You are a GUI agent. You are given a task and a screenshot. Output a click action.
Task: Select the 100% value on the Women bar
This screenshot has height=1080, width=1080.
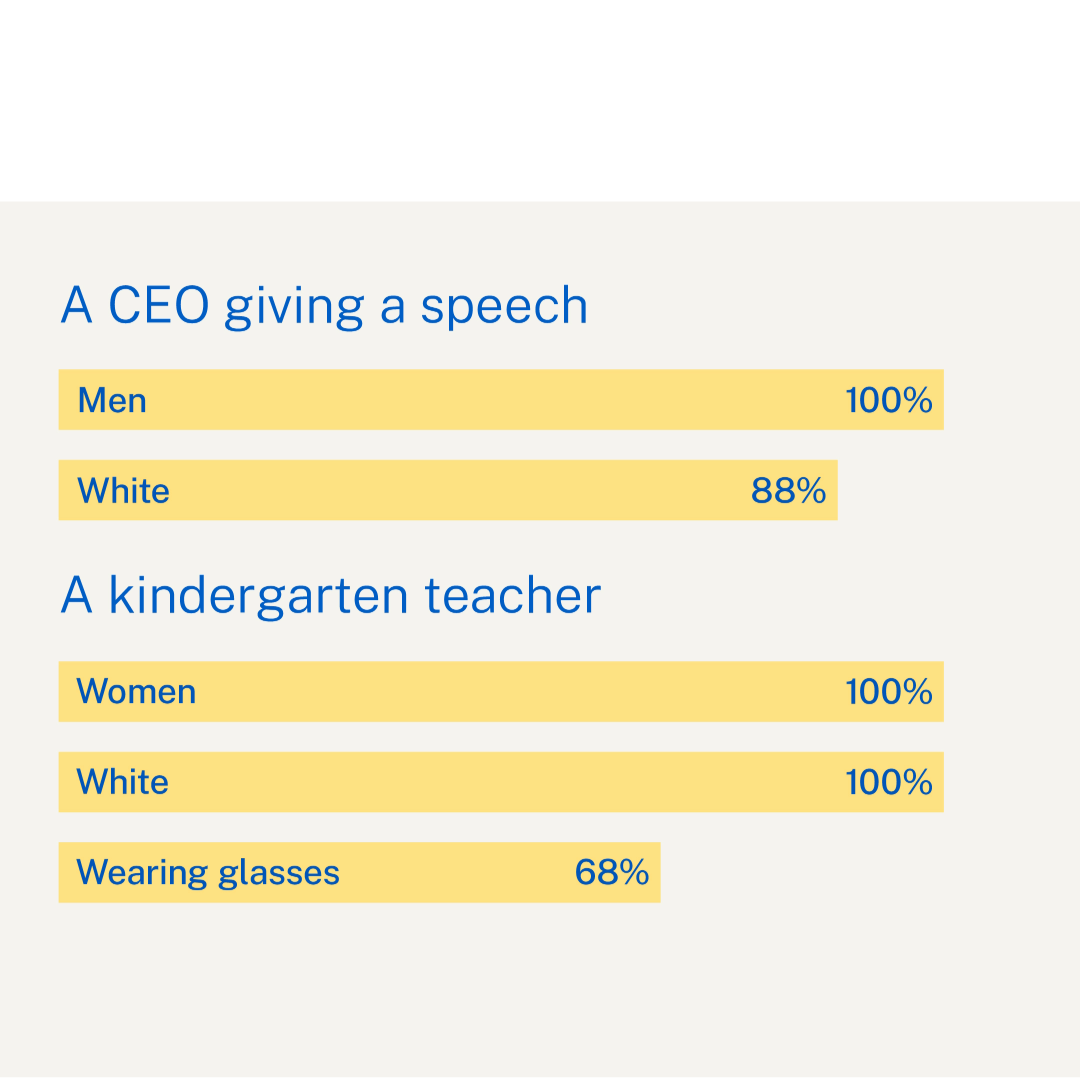(x=888, y=692)
